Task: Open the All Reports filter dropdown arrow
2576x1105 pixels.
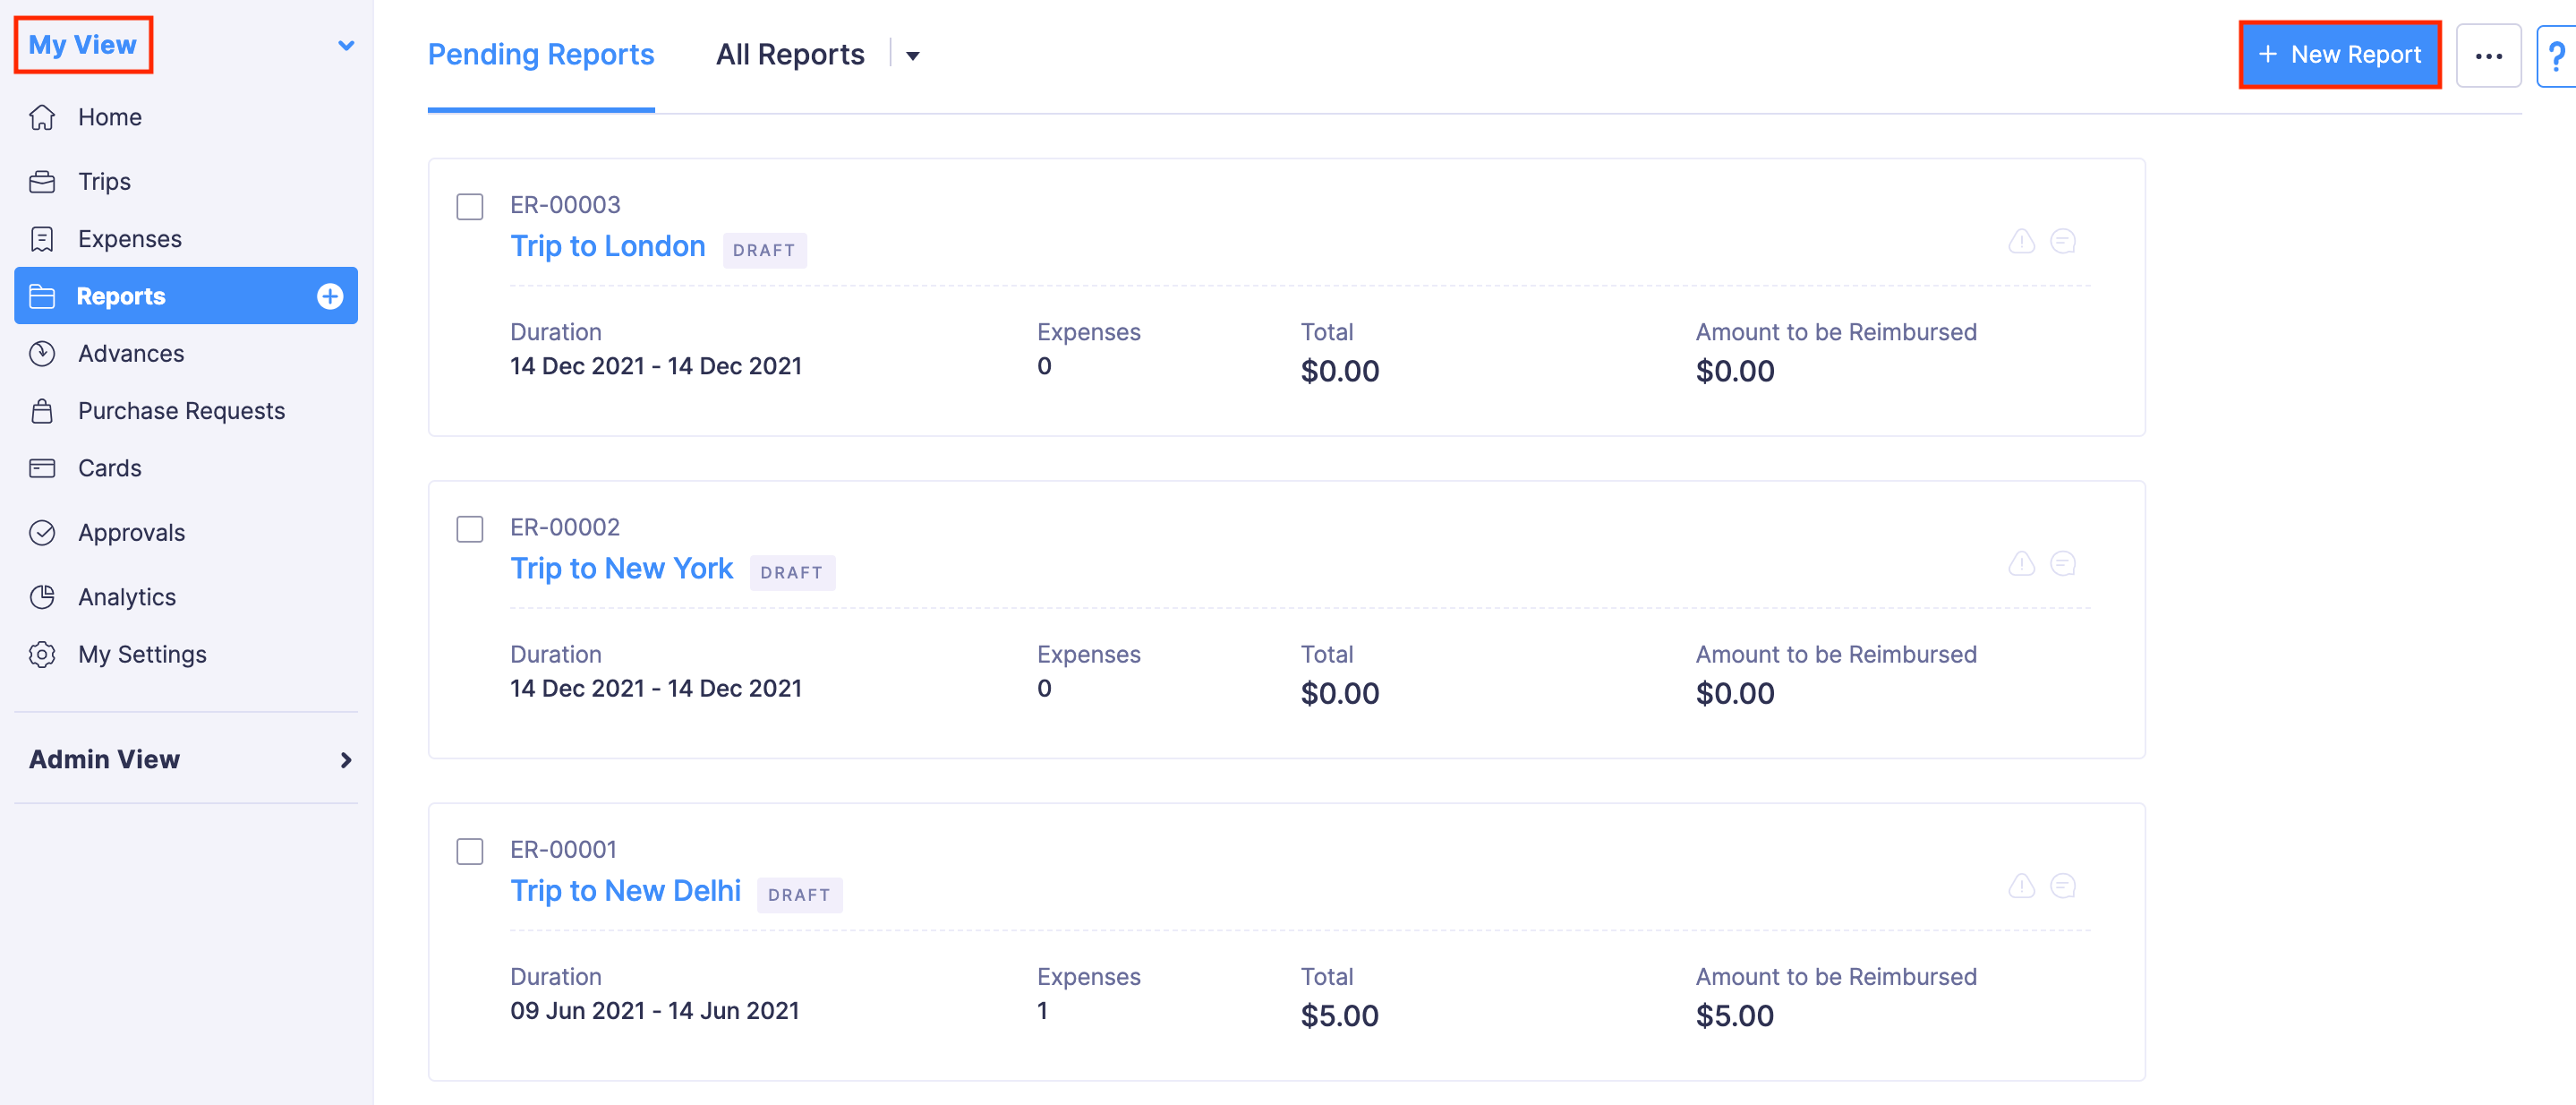Action: (x=912, y=56)
